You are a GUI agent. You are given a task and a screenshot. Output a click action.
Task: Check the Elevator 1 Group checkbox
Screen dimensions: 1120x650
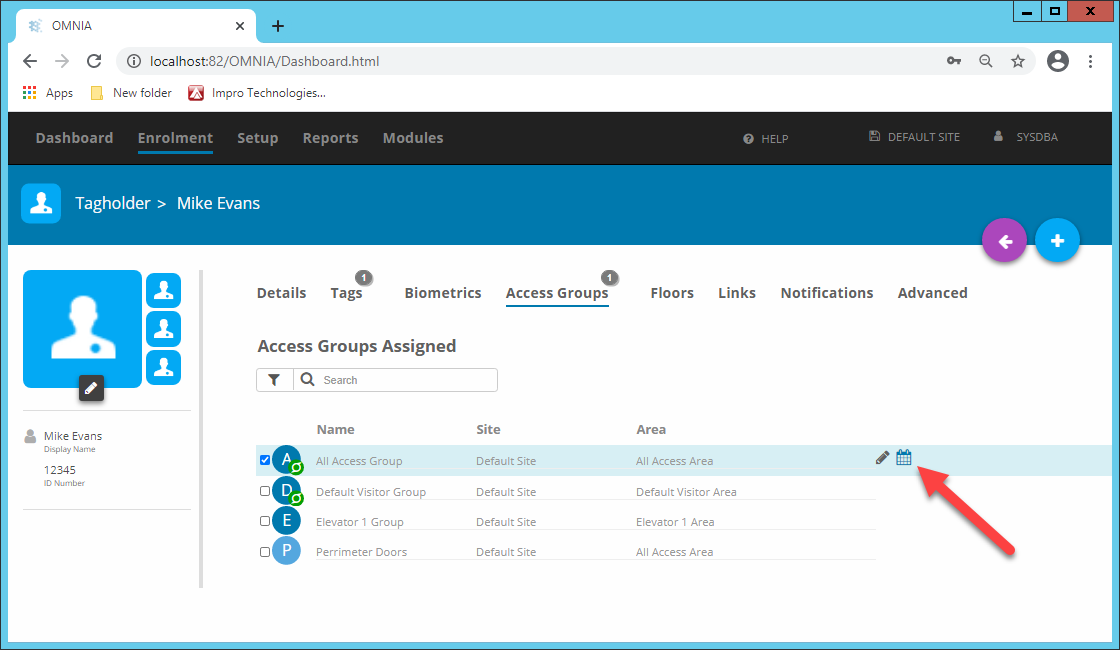[x=265, y=521]
